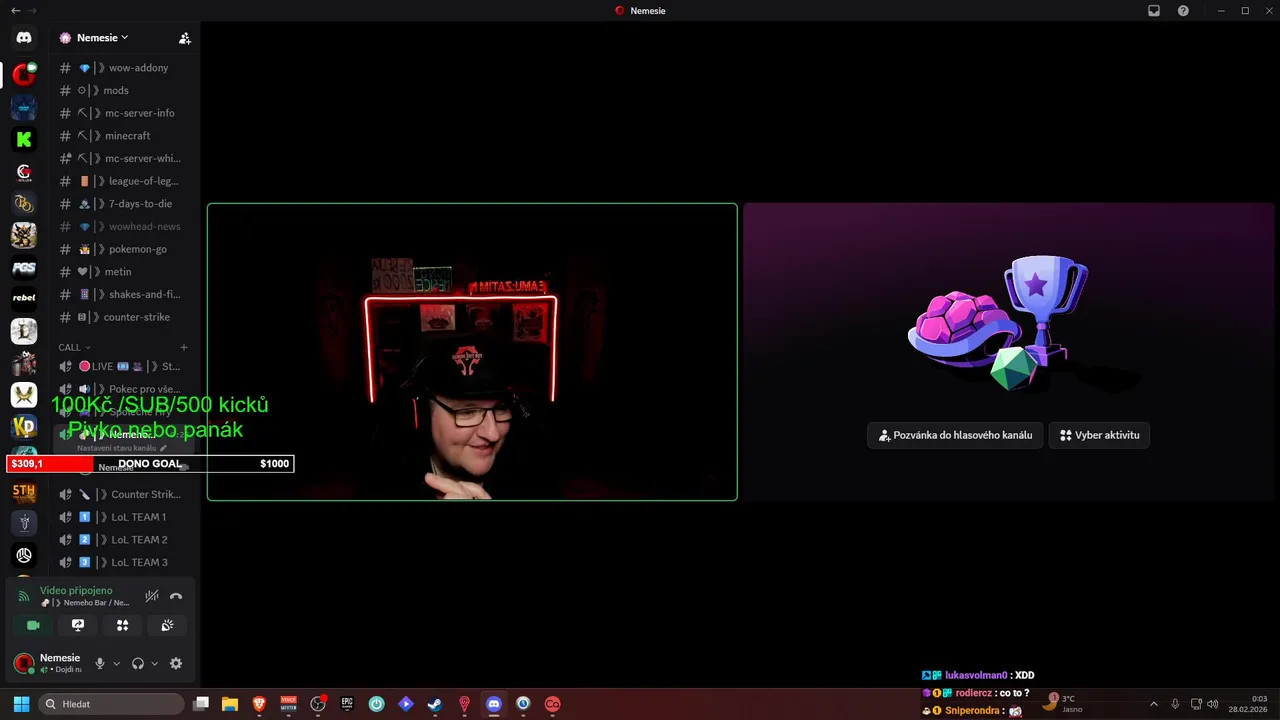Launch Brave browser from taskbar

259,704
